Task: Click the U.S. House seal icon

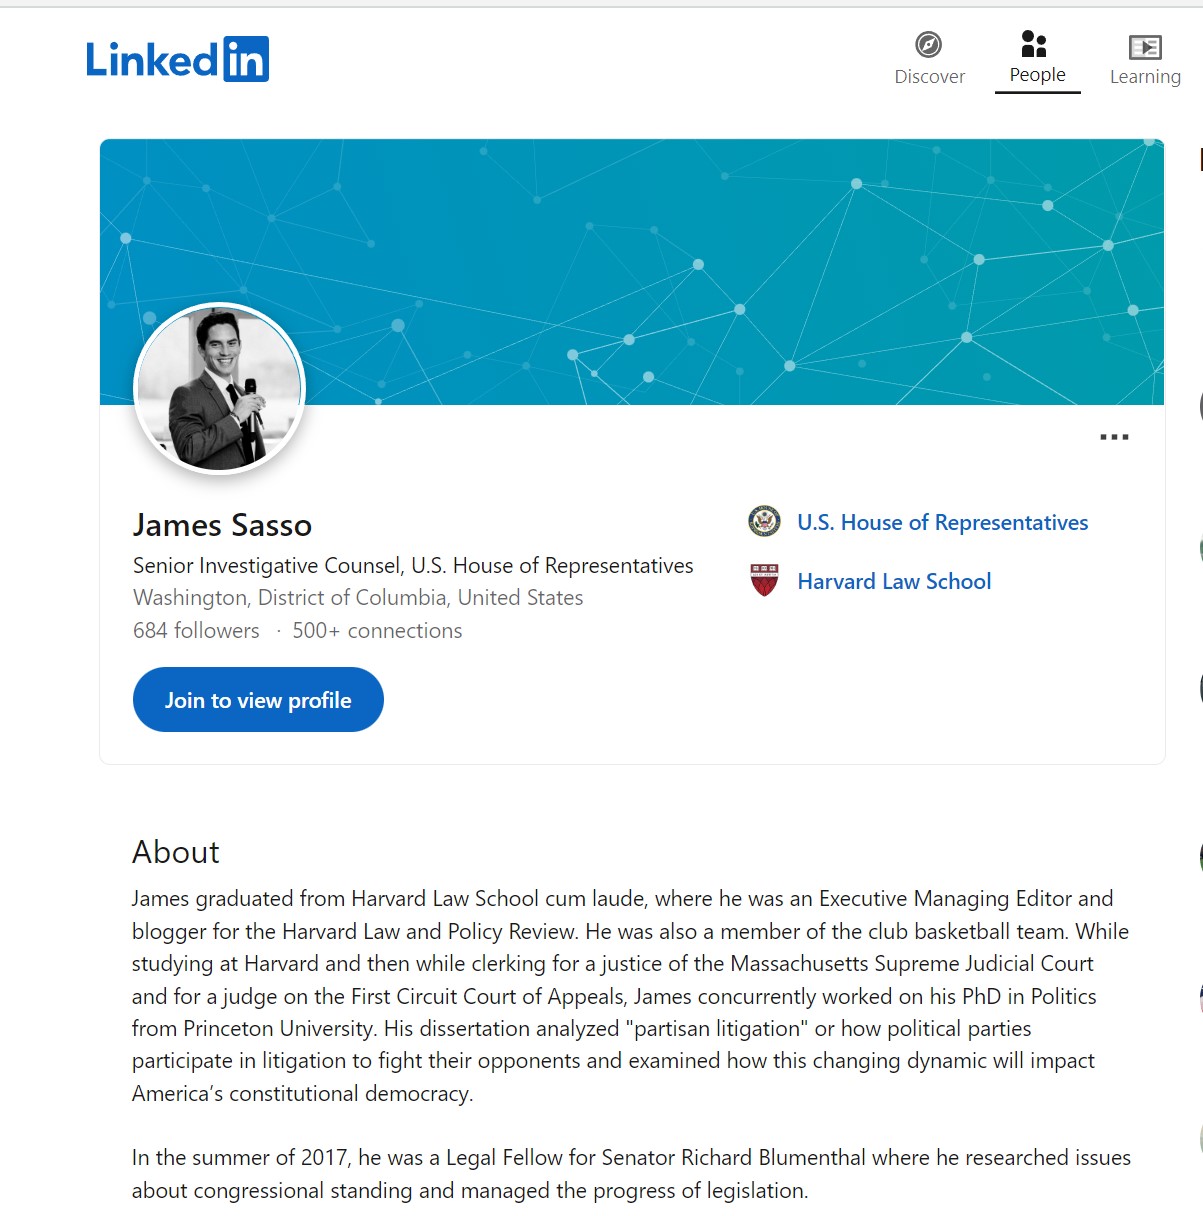Action: (765, 521)
